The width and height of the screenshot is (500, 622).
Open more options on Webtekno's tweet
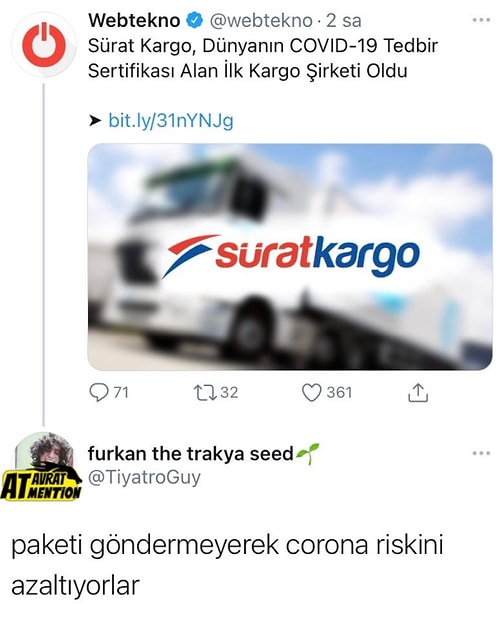pos(481,20)
